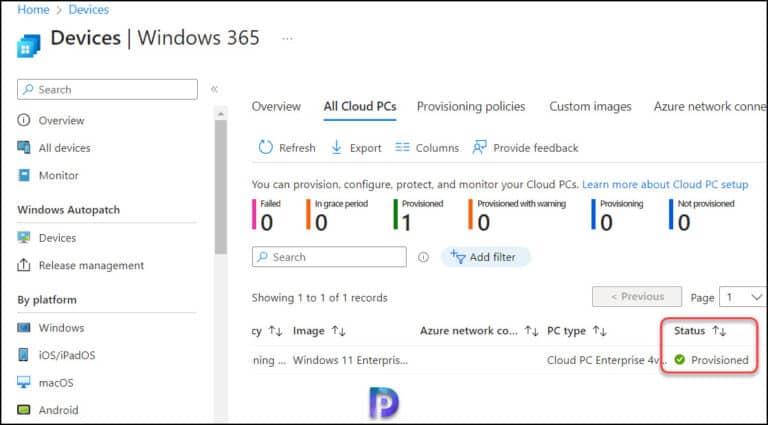Click the Windows Autopatch Devices icon
This screenshot has height=425, width=768.
[x=24, y=237]
